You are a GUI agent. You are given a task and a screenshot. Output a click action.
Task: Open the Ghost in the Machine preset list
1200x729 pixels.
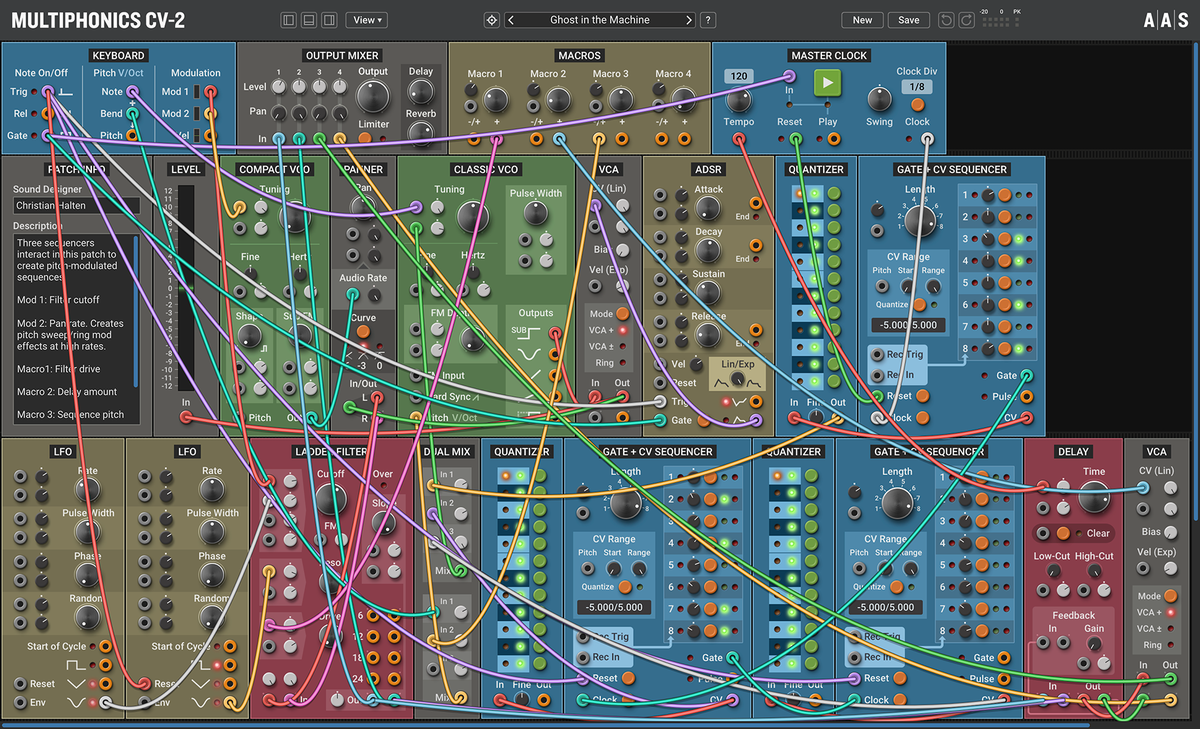coord(599,20)
